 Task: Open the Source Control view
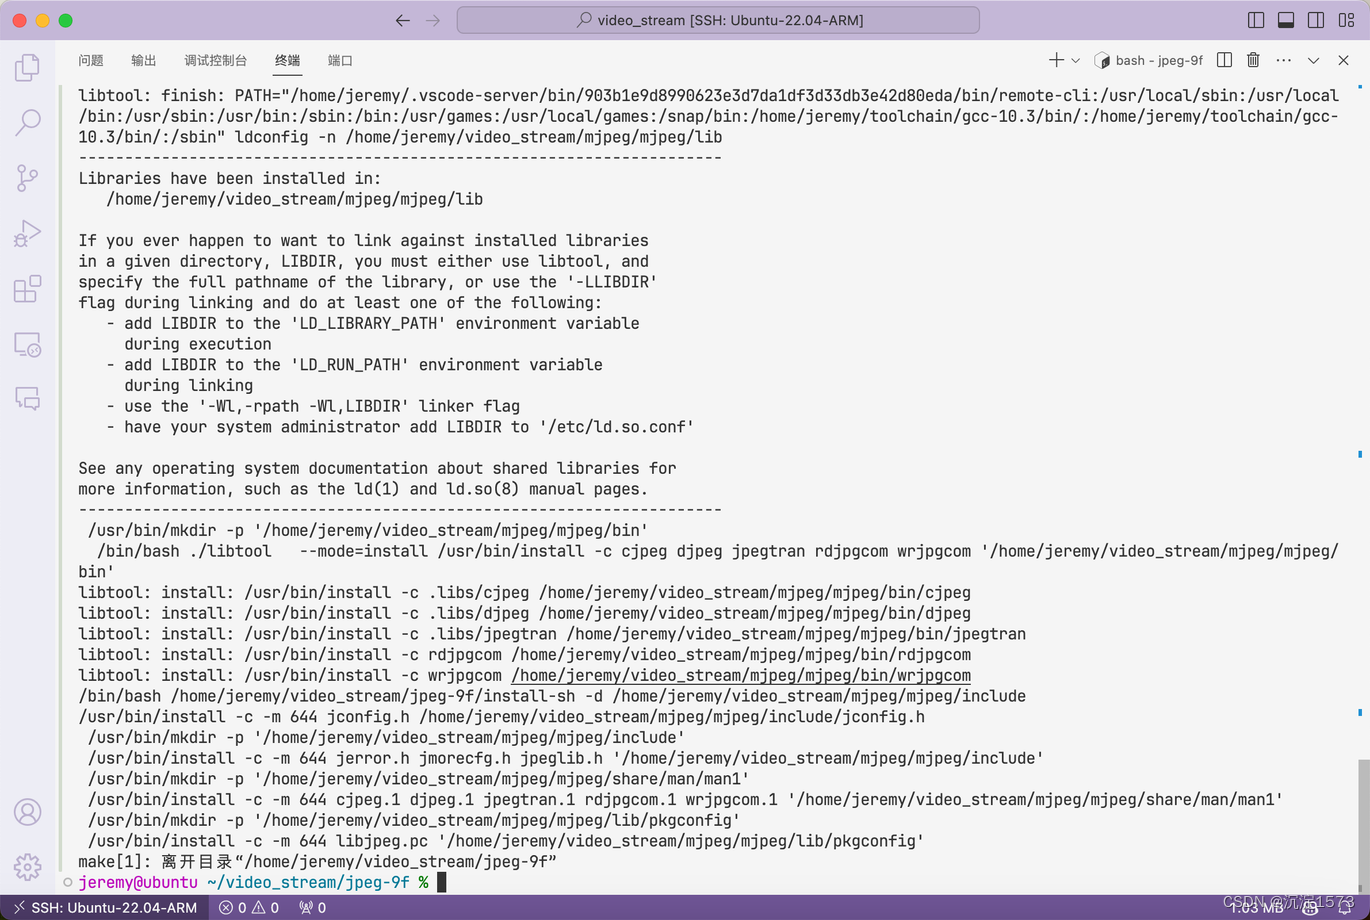click(x=27, y=178)
